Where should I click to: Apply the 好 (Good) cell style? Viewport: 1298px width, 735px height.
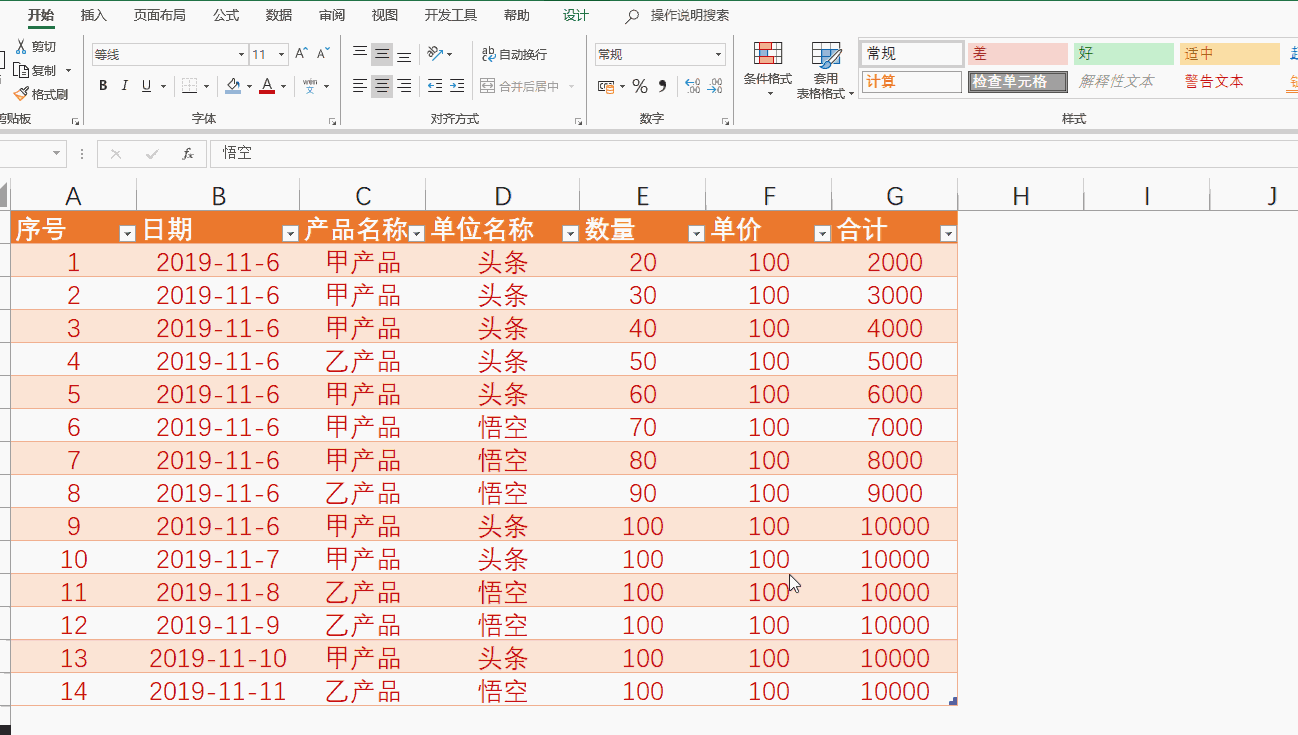[1124, 54]
